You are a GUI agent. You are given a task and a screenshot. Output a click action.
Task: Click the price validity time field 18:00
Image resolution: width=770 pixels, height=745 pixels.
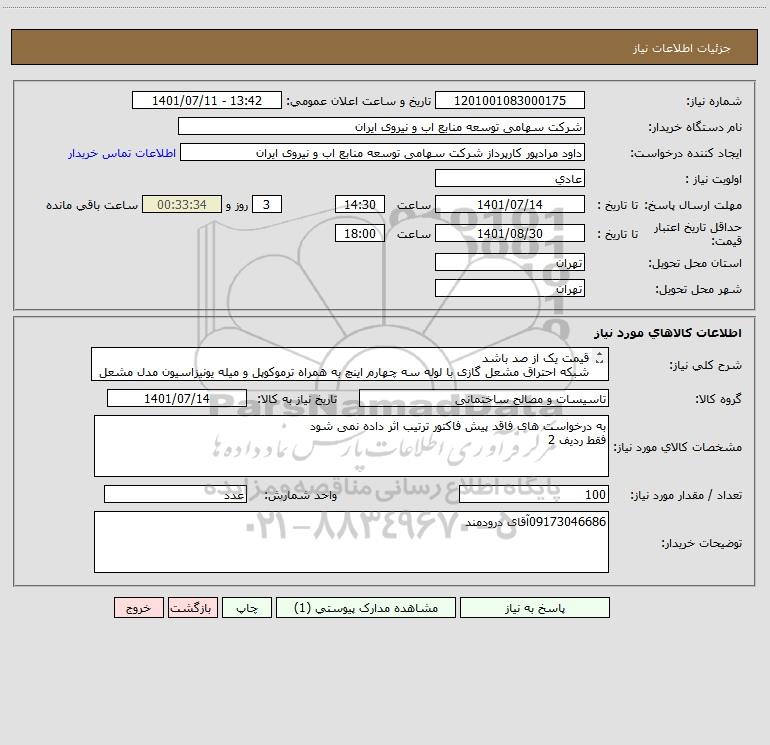[359, 233]
